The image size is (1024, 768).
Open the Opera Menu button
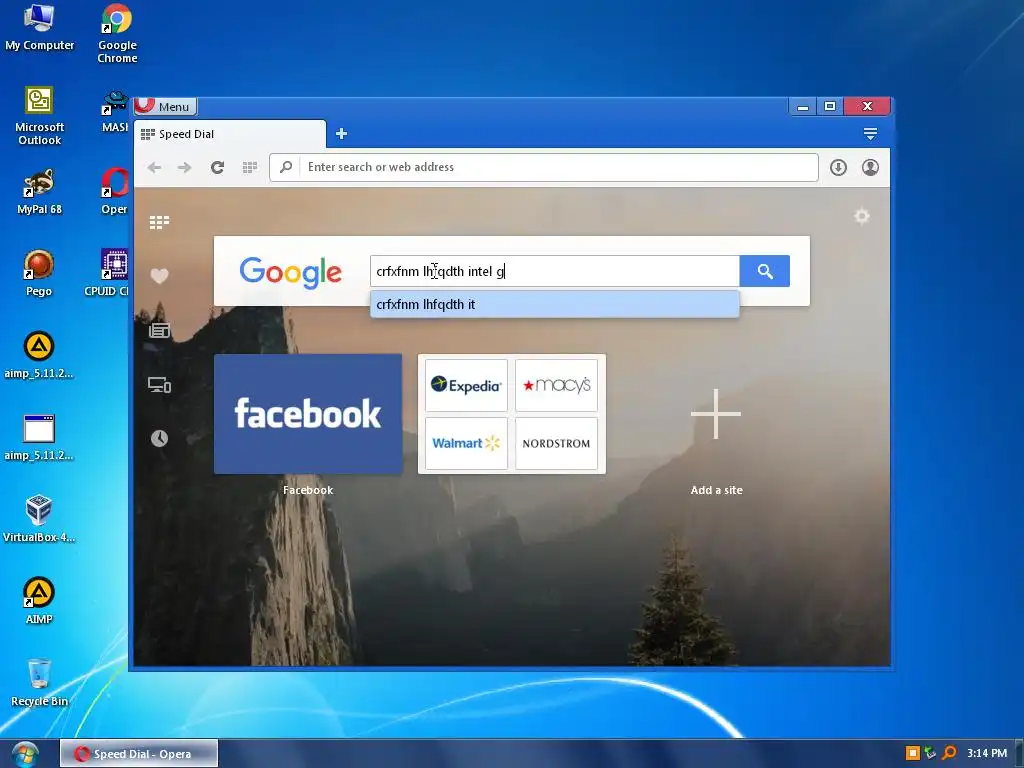tap(165, 106)
